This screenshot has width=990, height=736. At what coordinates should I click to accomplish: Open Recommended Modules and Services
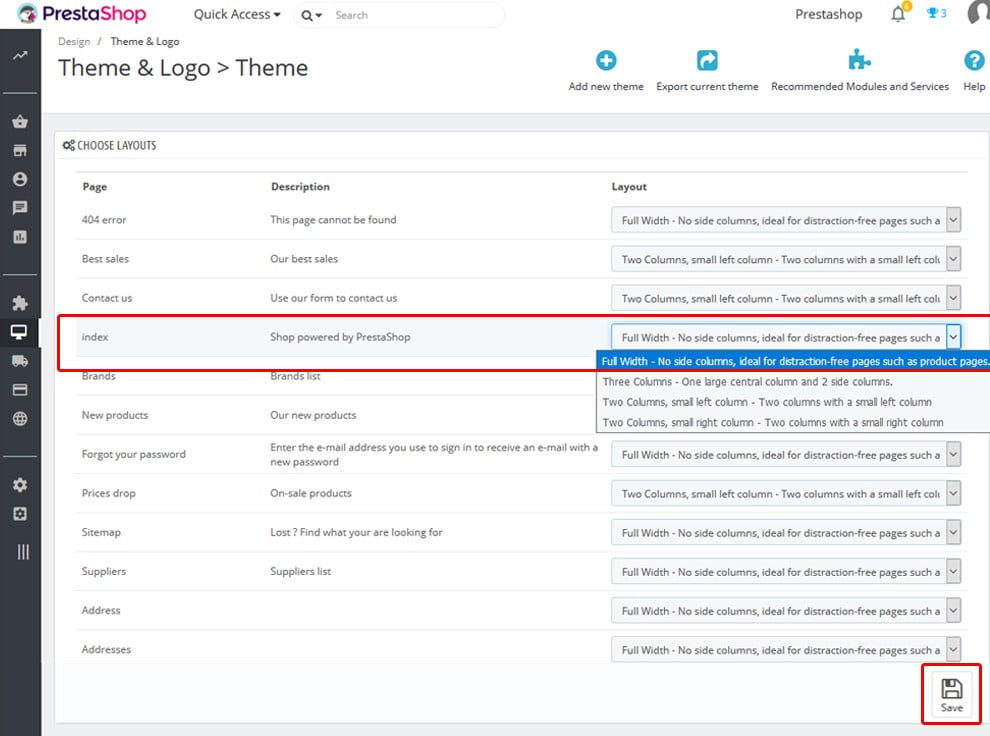coord(859,61)
